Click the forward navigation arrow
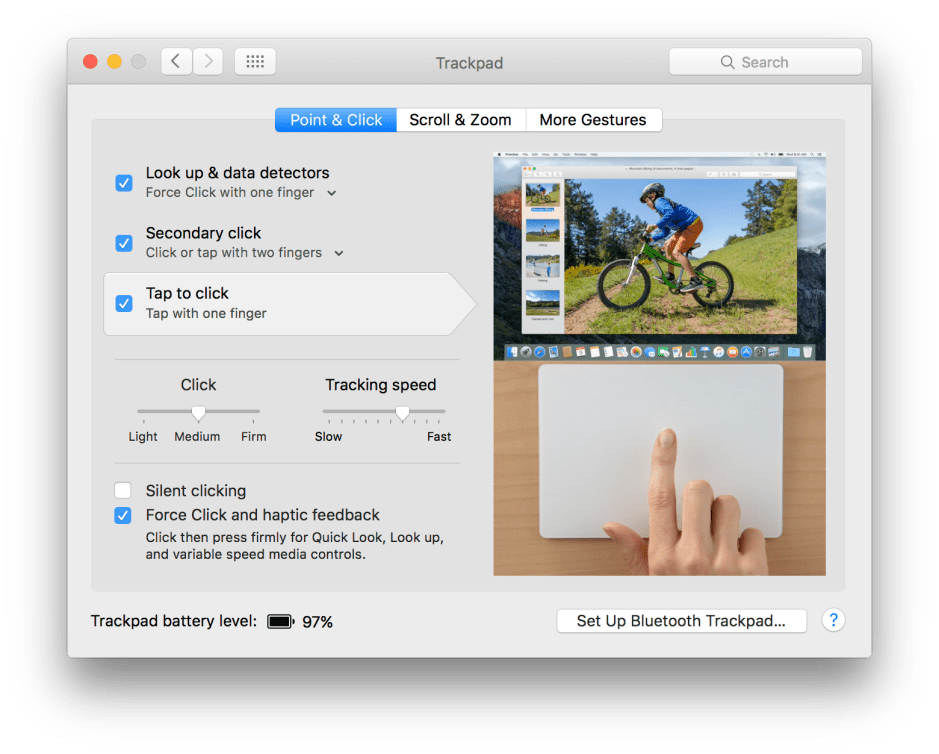 pyautogui.click(x=208, y=62)
